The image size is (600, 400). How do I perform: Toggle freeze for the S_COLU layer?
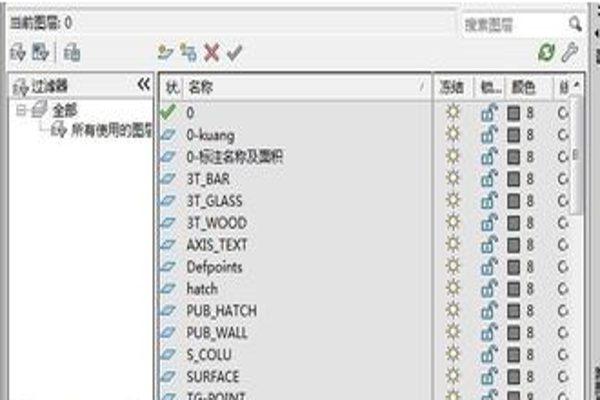tap(453, 354)
